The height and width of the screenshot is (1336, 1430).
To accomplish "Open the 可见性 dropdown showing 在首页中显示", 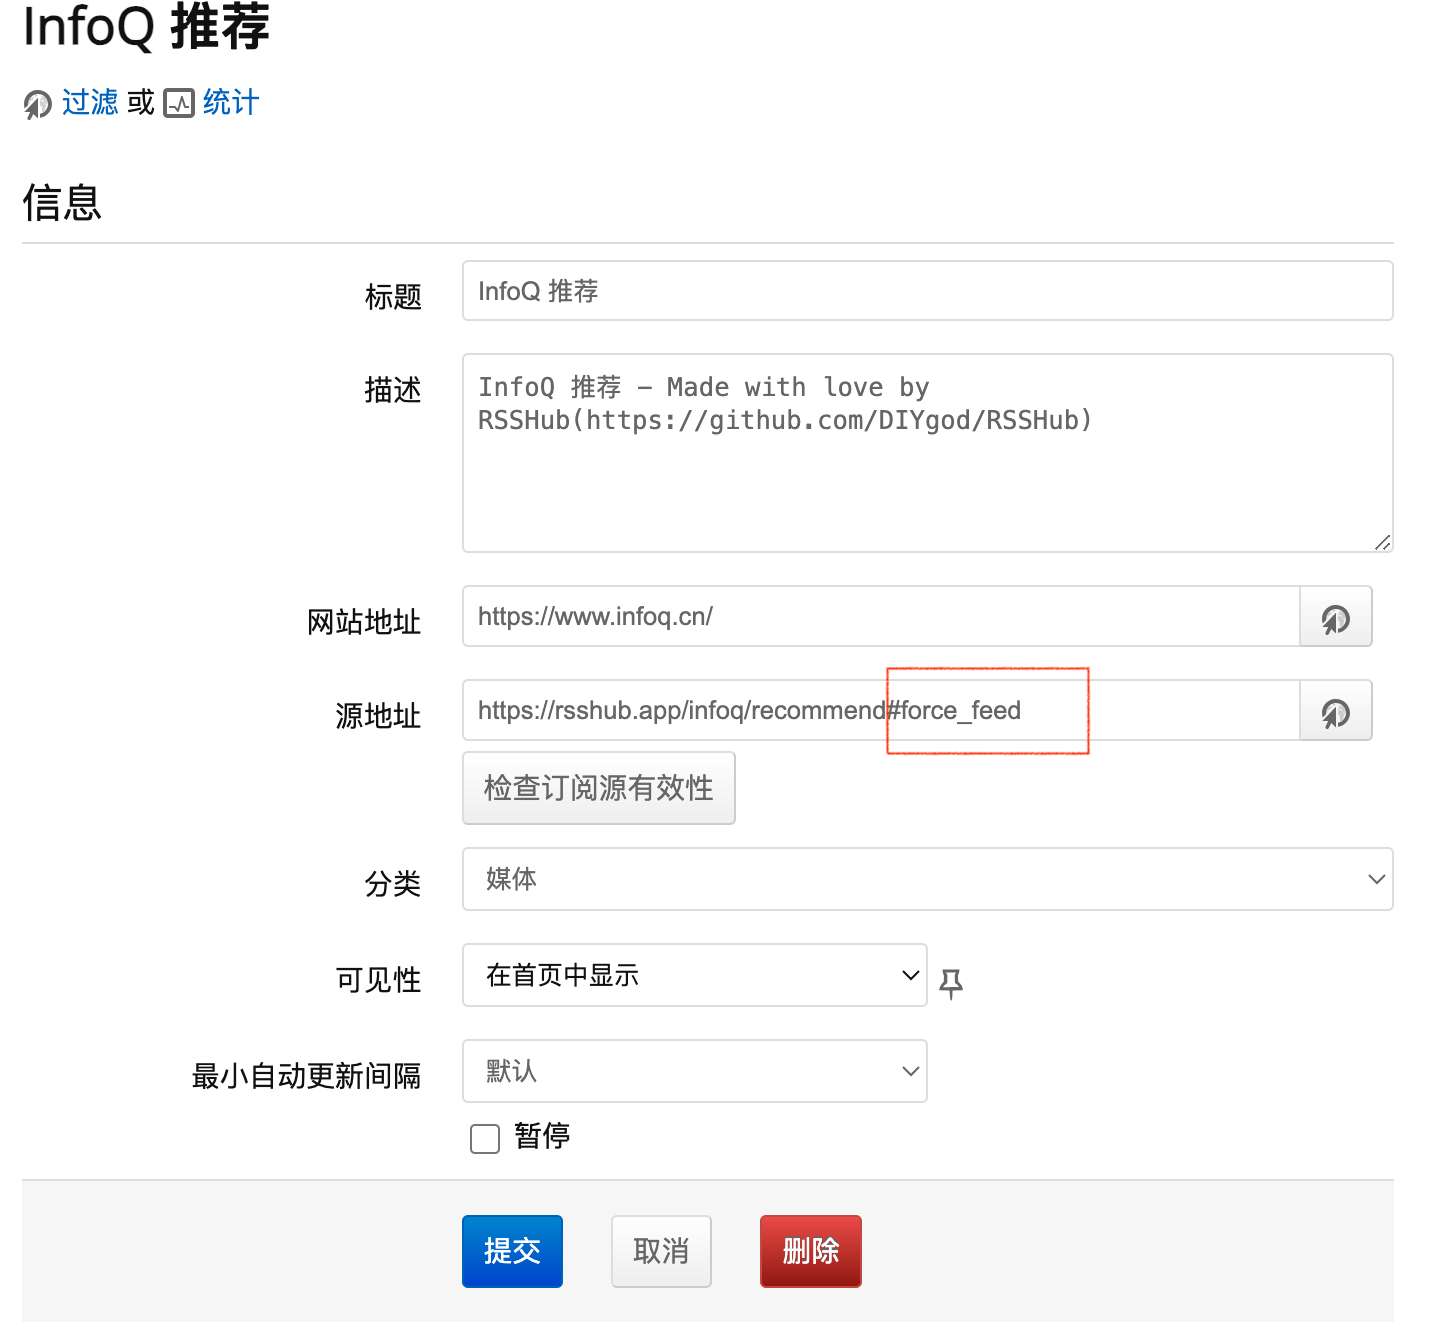I will [x=694, y=975].
